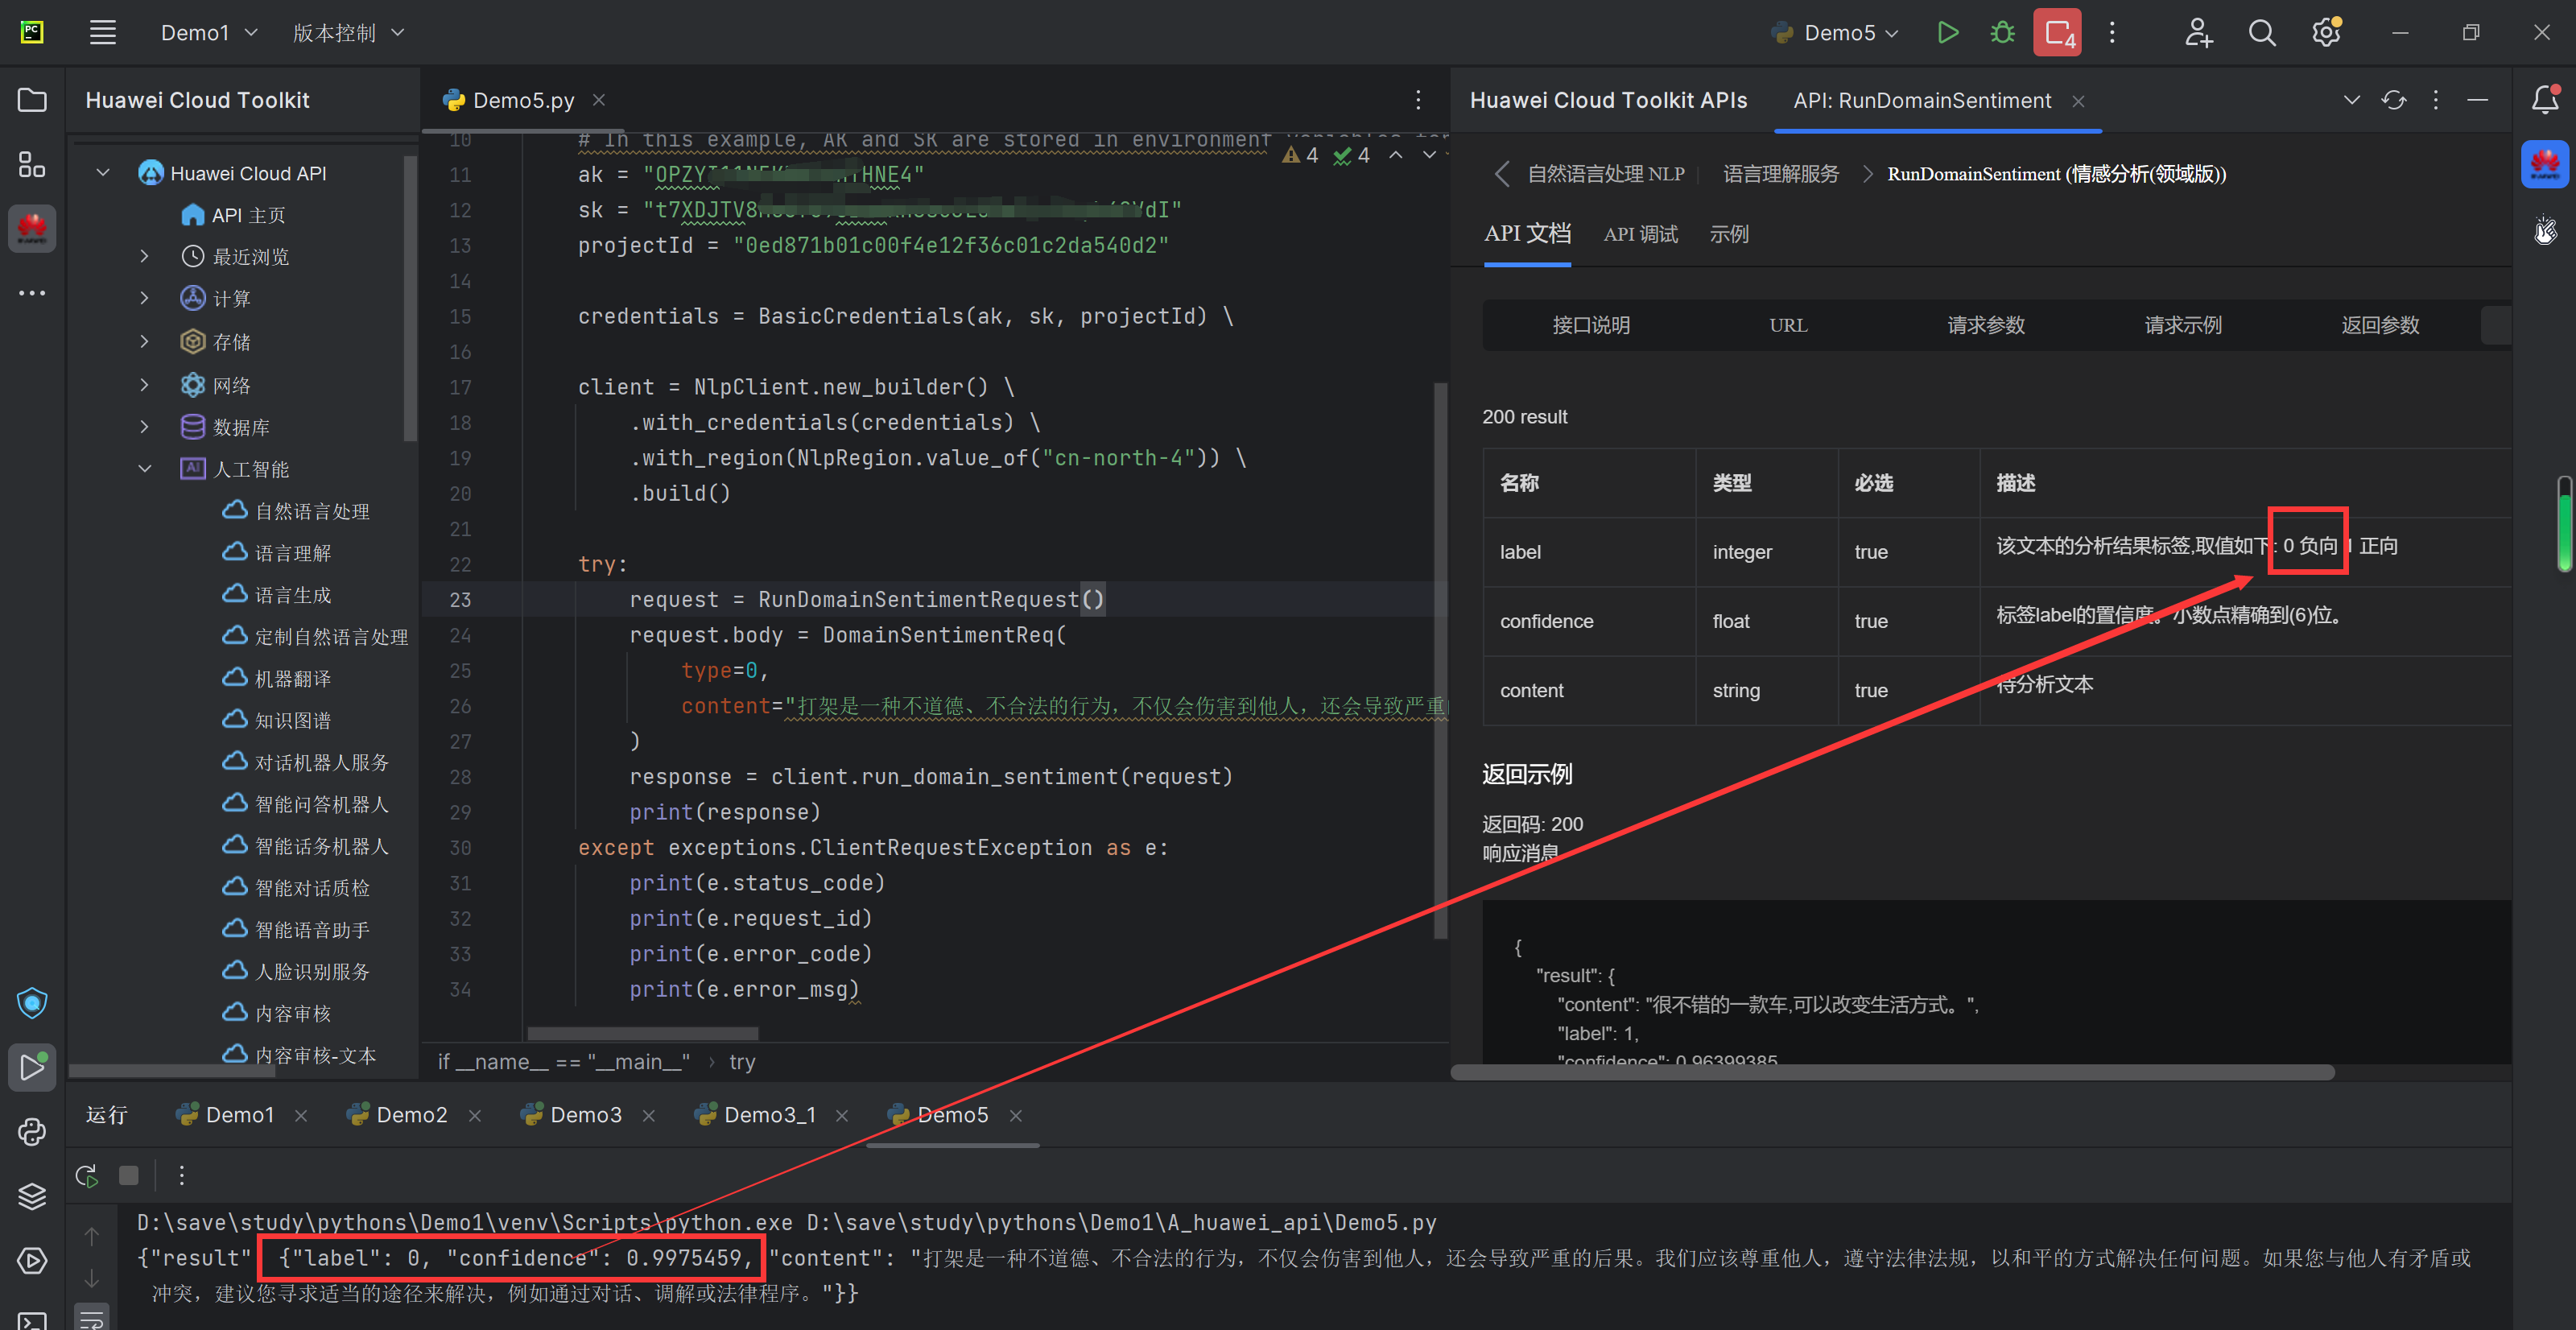Viewport: 2576px width, 1330px height.
Task: Open editor tab options menu
Action: point(1418,100)
